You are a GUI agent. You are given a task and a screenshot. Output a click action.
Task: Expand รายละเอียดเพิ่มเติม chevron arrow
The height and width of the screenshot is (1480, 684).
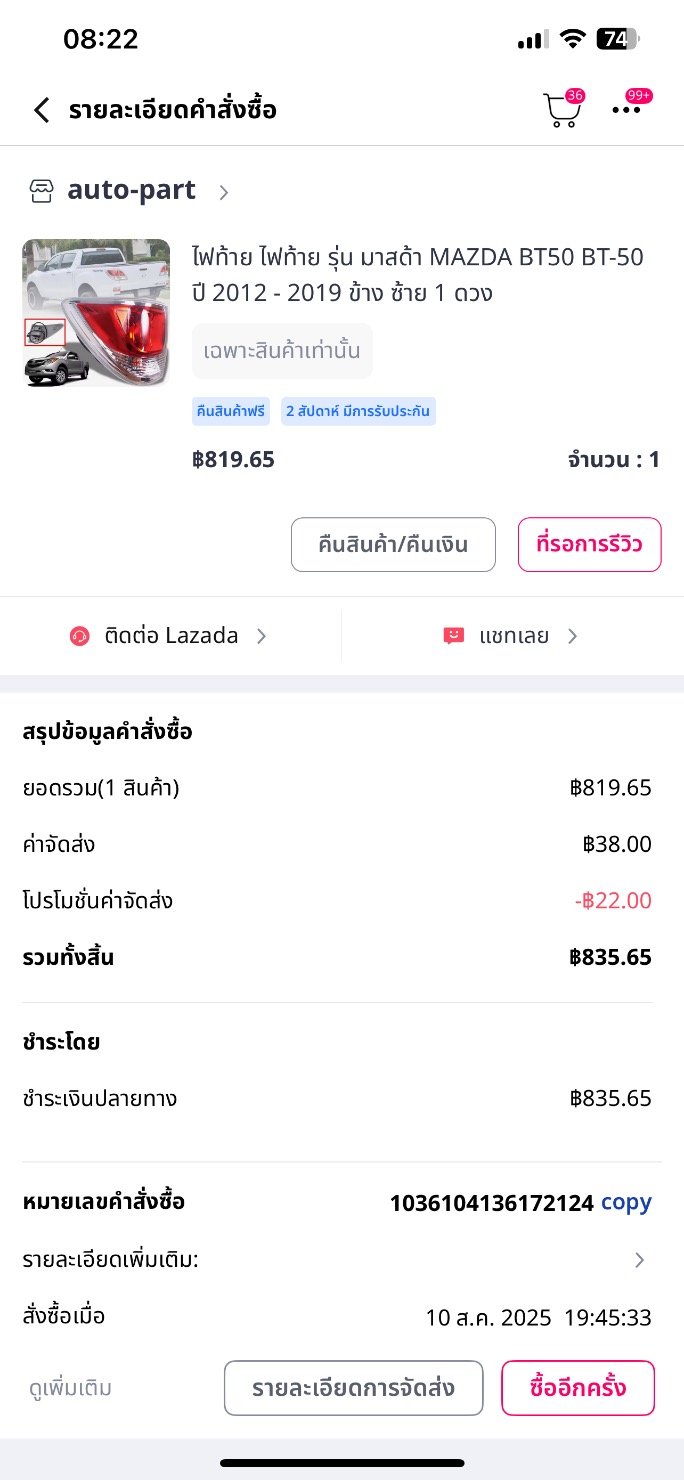(x=640, y=1260)
